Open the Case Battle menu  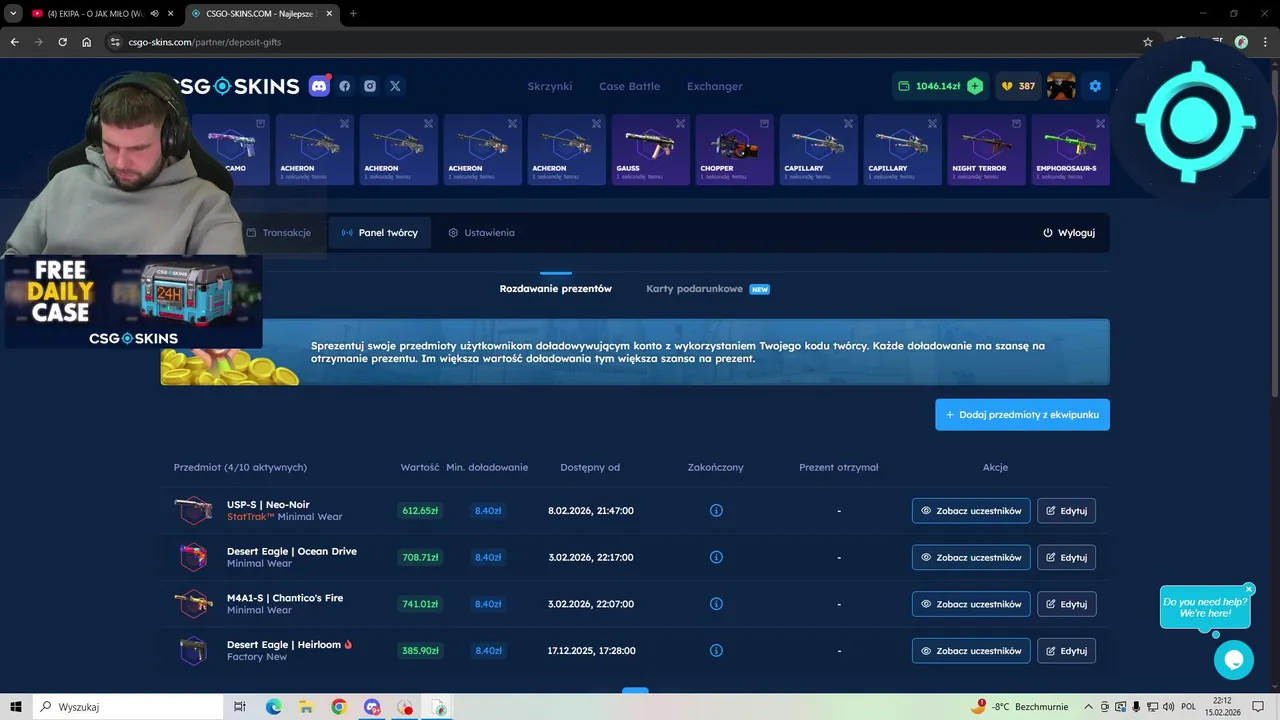pyautogui.click(x=629, y=86)
